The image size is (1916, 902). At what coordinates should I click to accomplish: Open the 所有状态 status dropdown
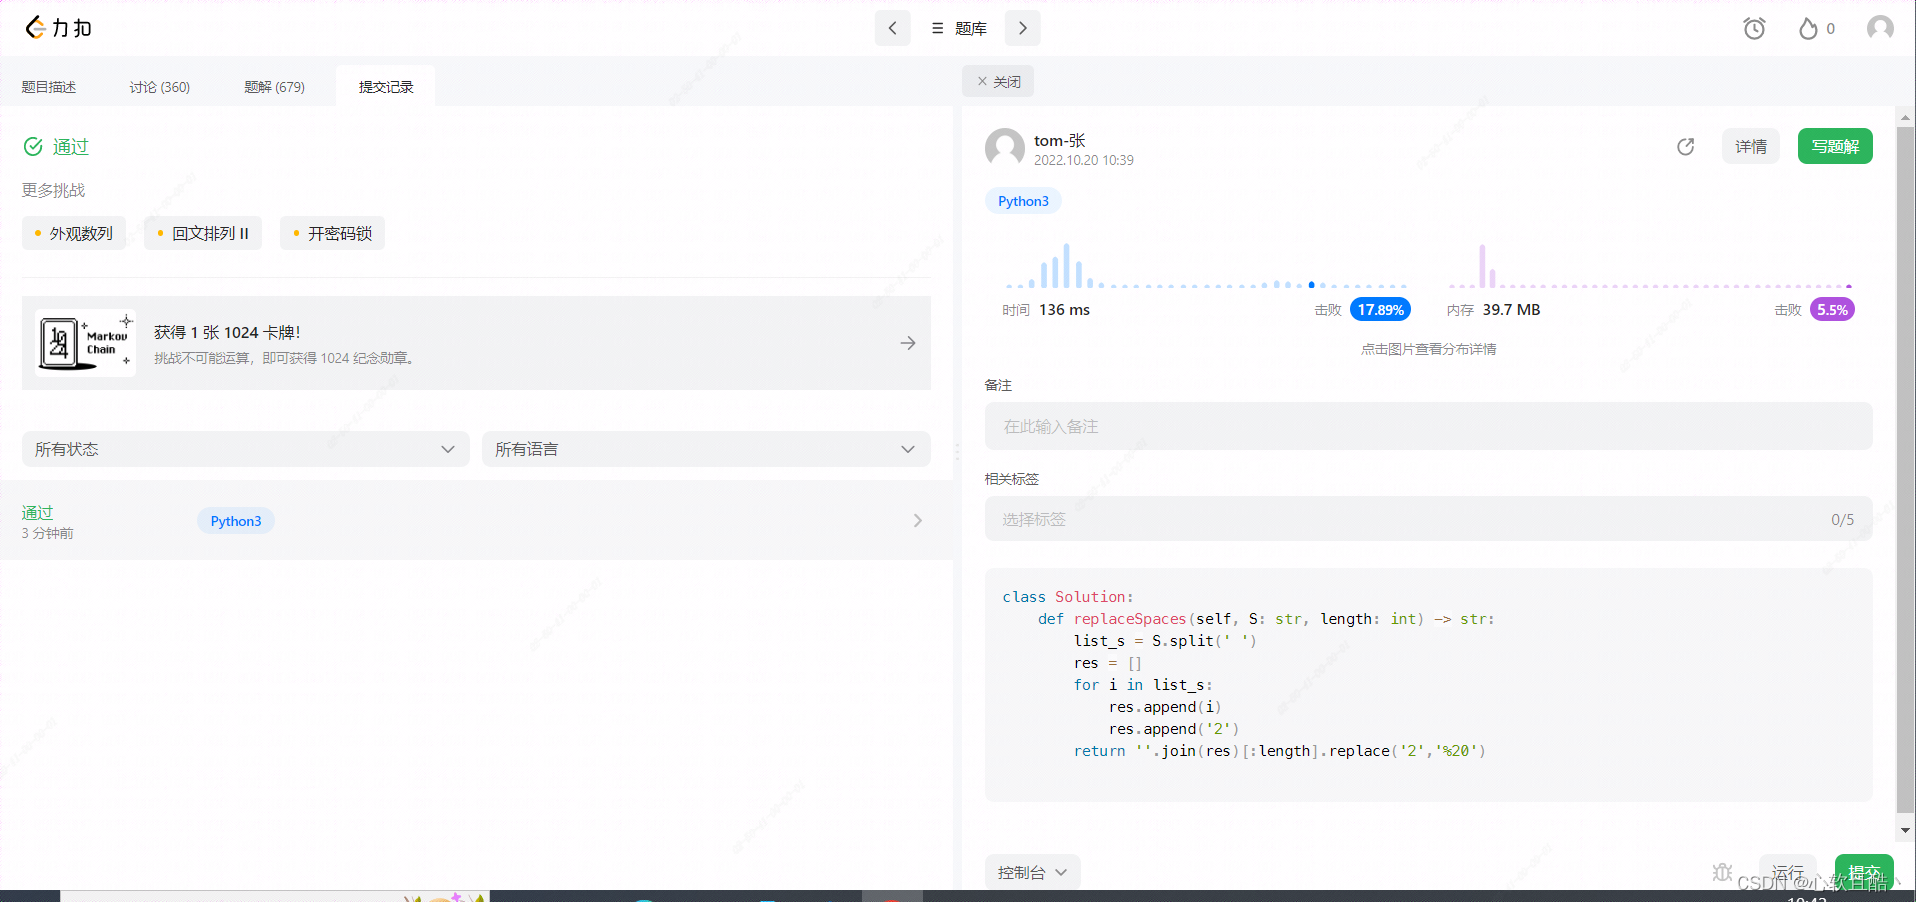pos(244,449)
